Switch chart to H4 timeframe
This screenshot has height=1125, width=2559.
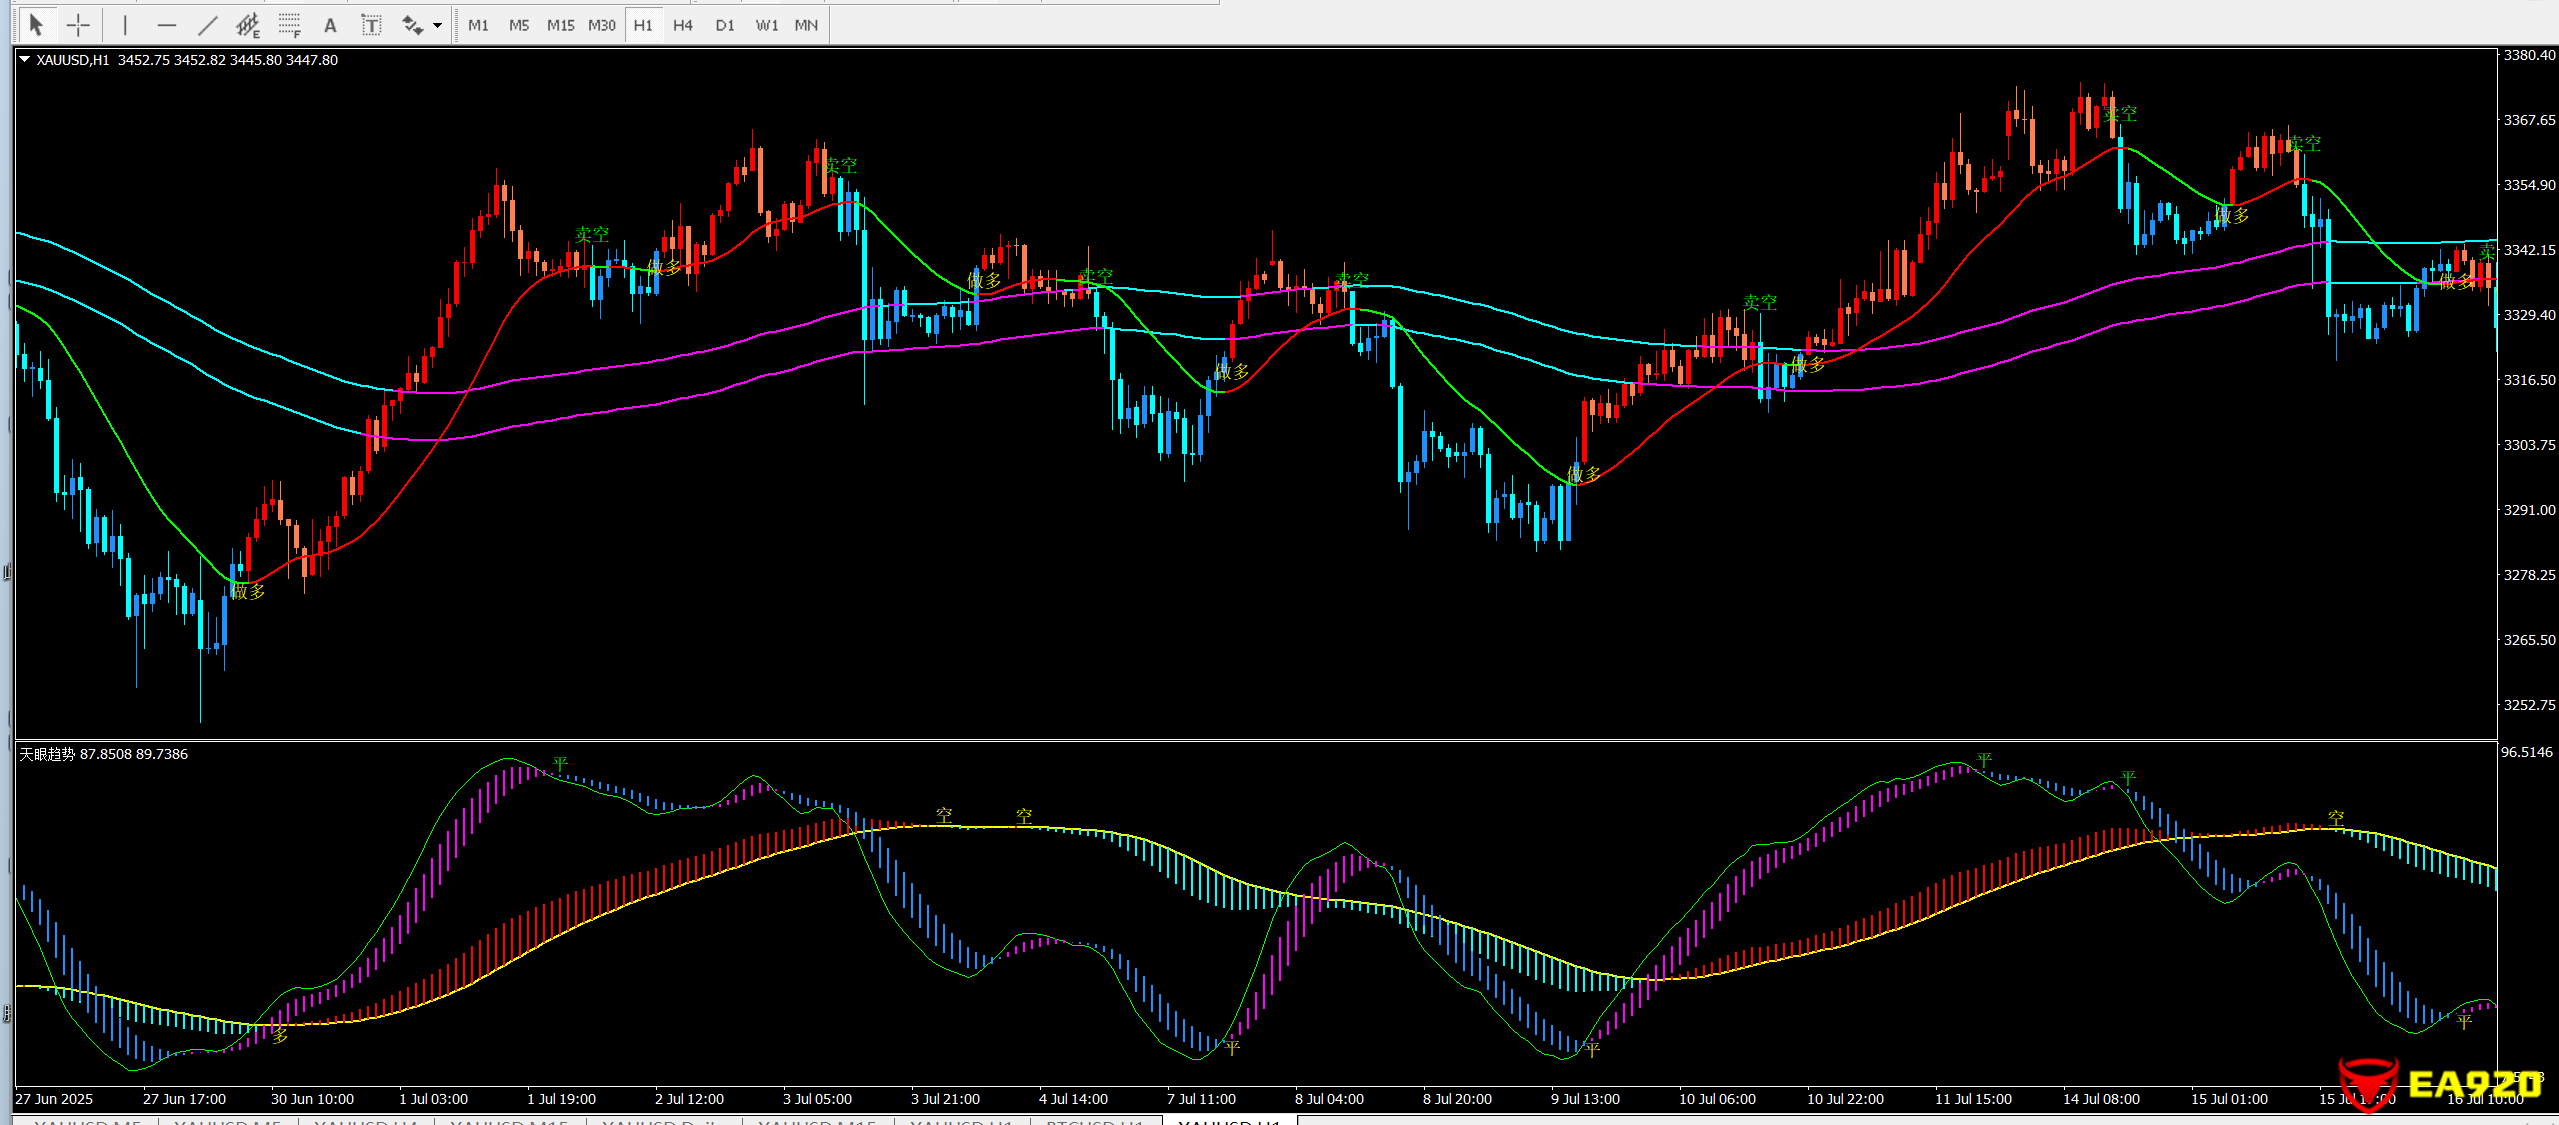(683, 25)
